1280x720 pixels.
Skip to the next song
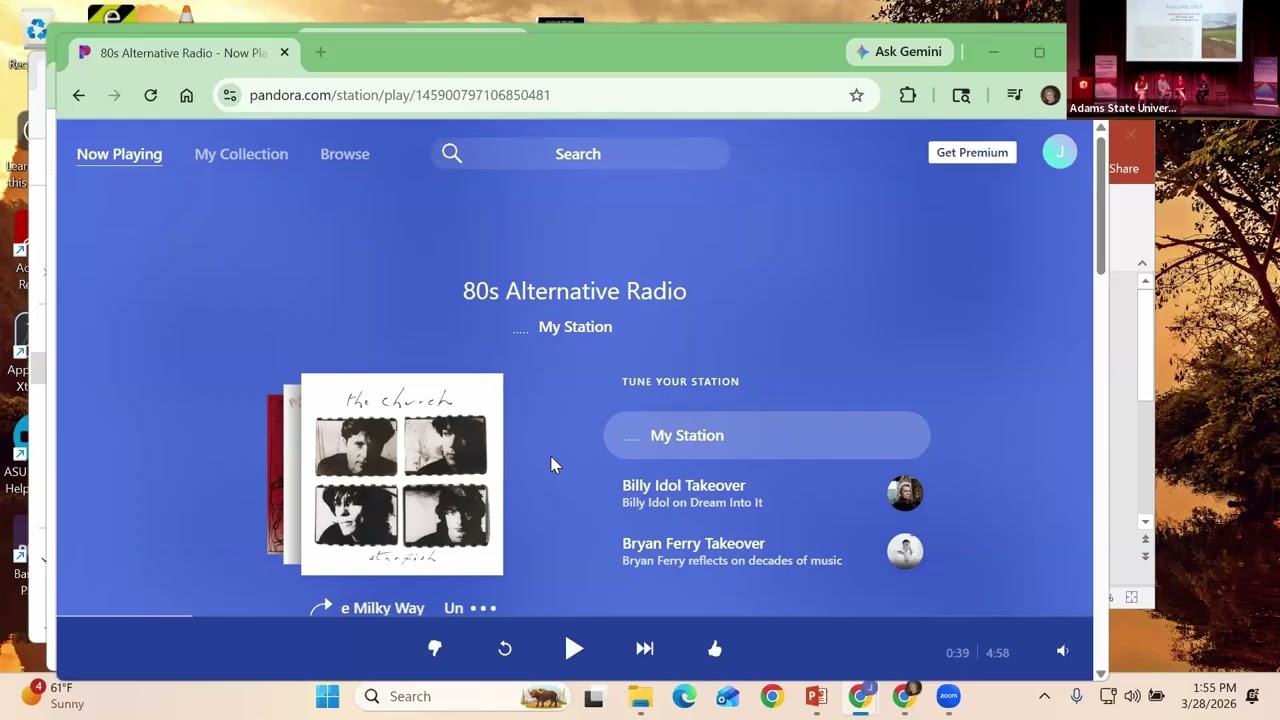tap(645, 649)
